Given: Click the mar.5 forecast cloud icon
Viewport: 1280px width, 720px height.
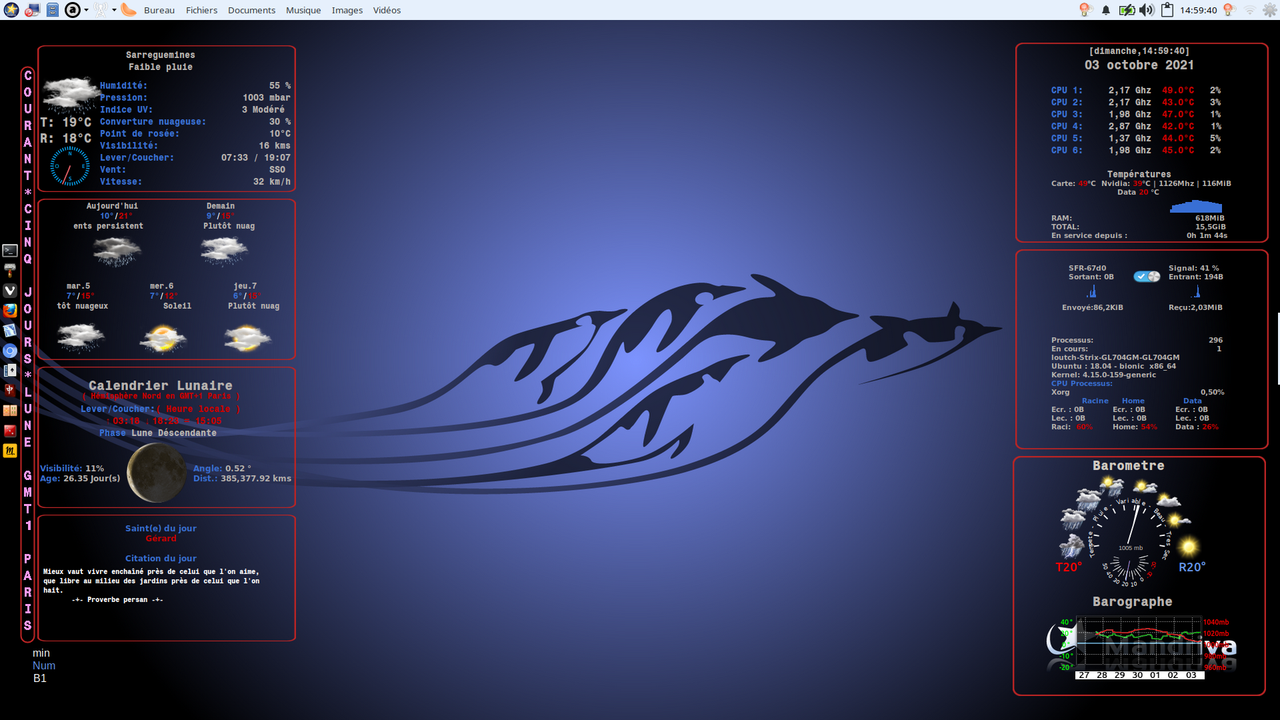Looking at the screenshot, I should coord(80,338).
